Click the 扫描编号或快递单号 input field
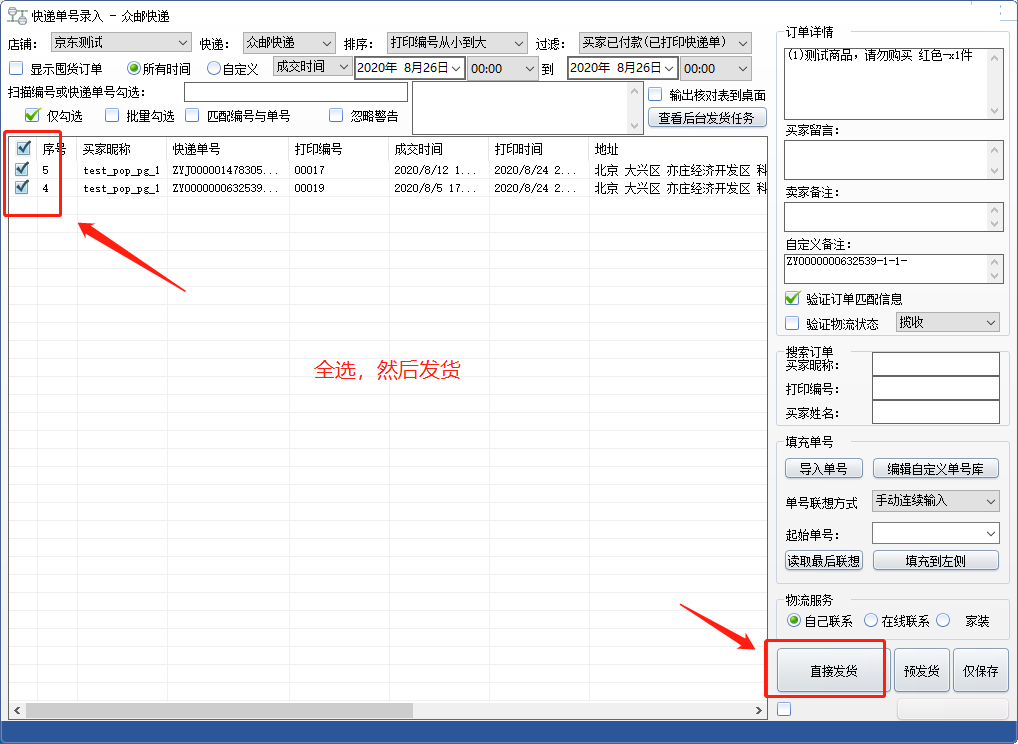1018x744 pixels. pos(295,92)
